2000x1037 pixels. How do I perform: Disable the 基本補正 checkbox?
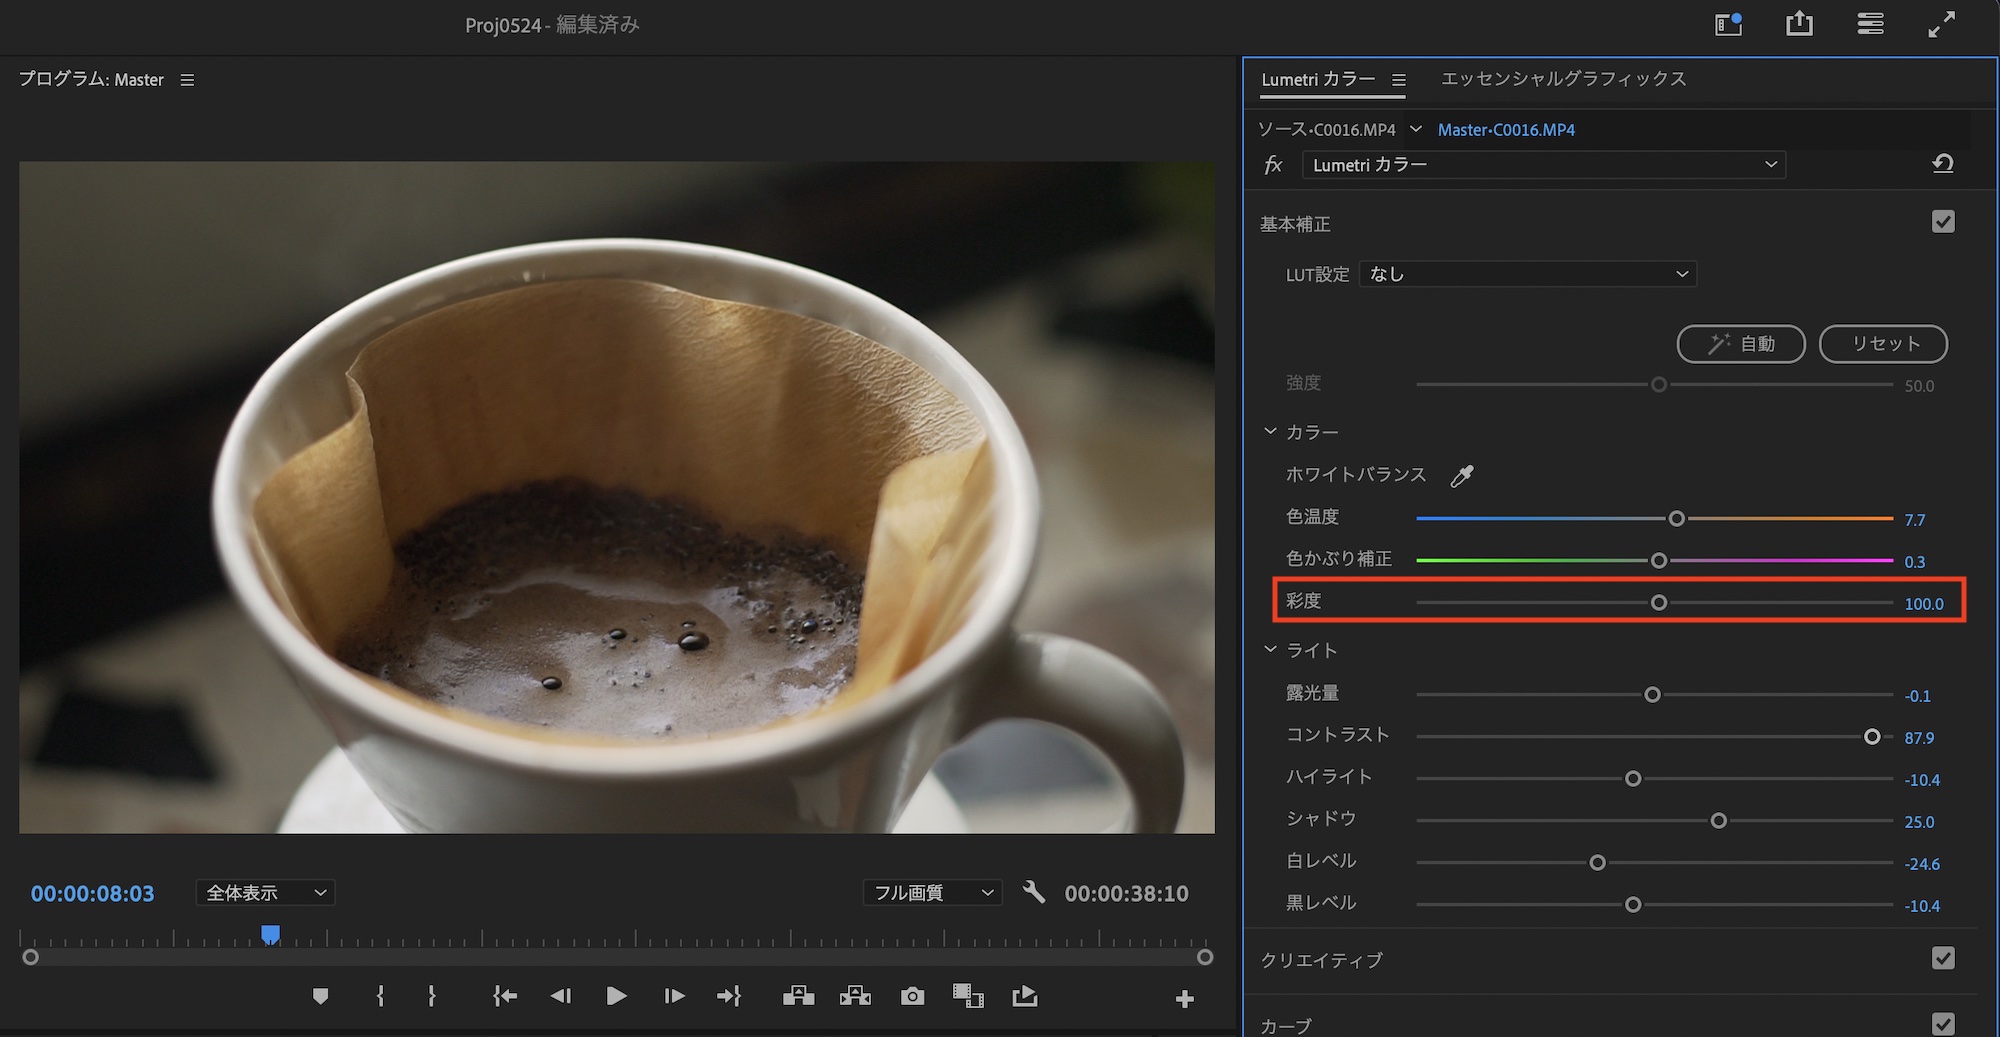[1942, 222]
